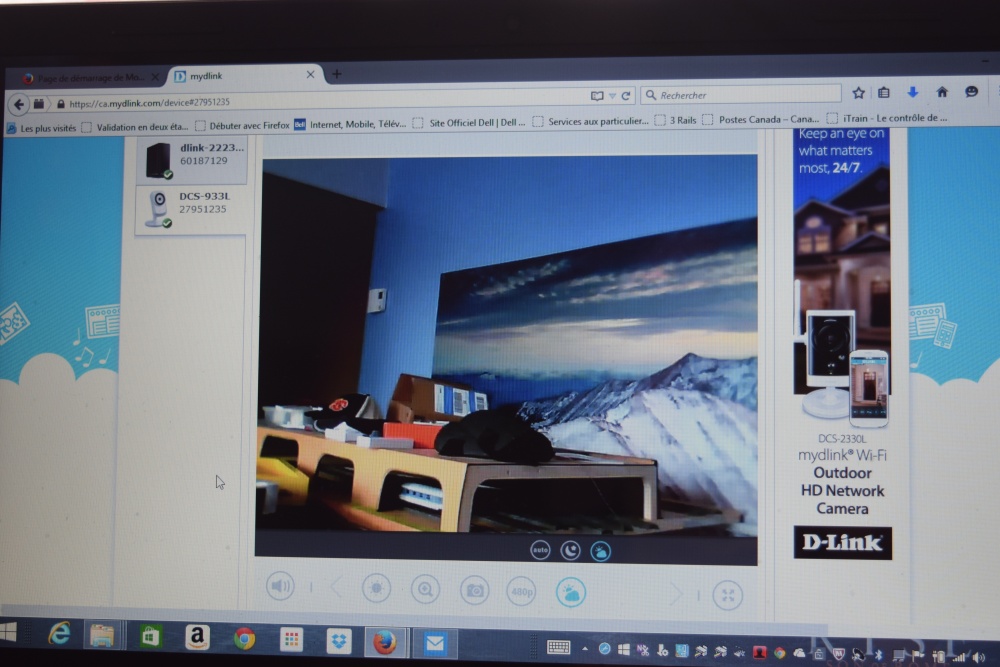This screenshot has height=667, width=1000.
Task: Click the live camera video feed
Action: pyautogui.click(x=508, y=345)
